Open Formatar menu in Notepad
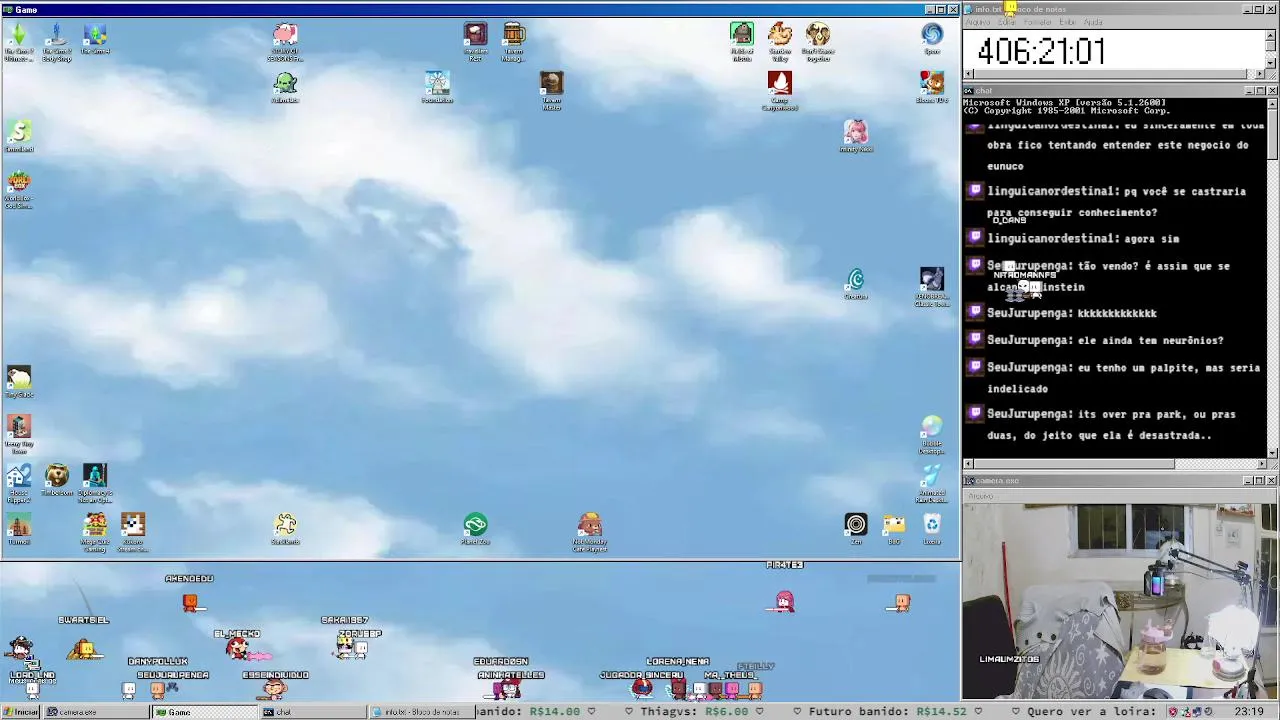 (x=1038, y=22)
